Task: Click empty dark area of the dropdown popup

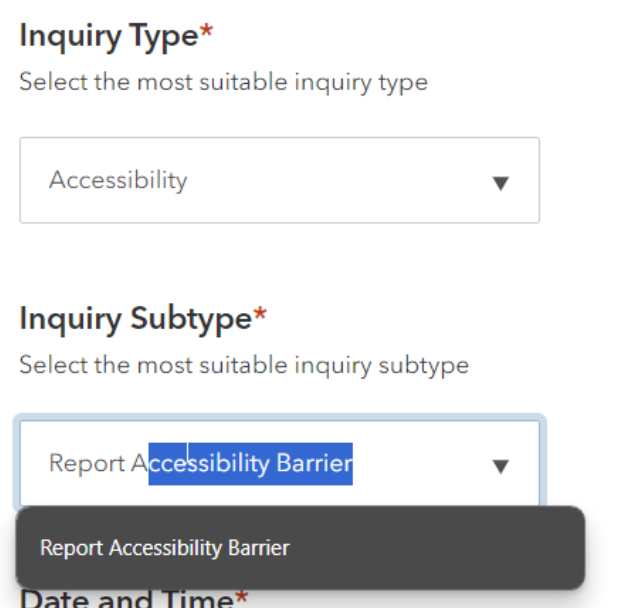Action: coord(440,548)
